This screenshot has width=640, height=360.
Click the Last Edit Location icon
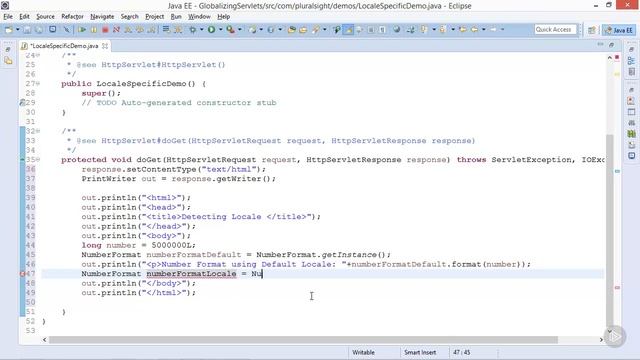(463, 29)
